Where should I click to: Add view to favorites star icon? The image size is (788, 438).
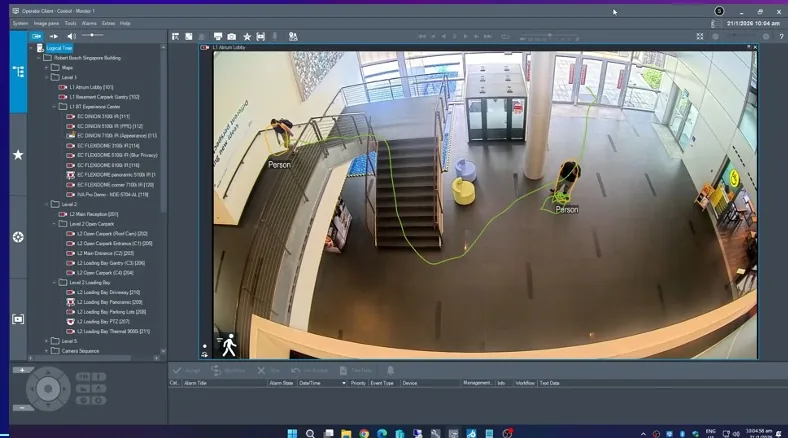247,37
